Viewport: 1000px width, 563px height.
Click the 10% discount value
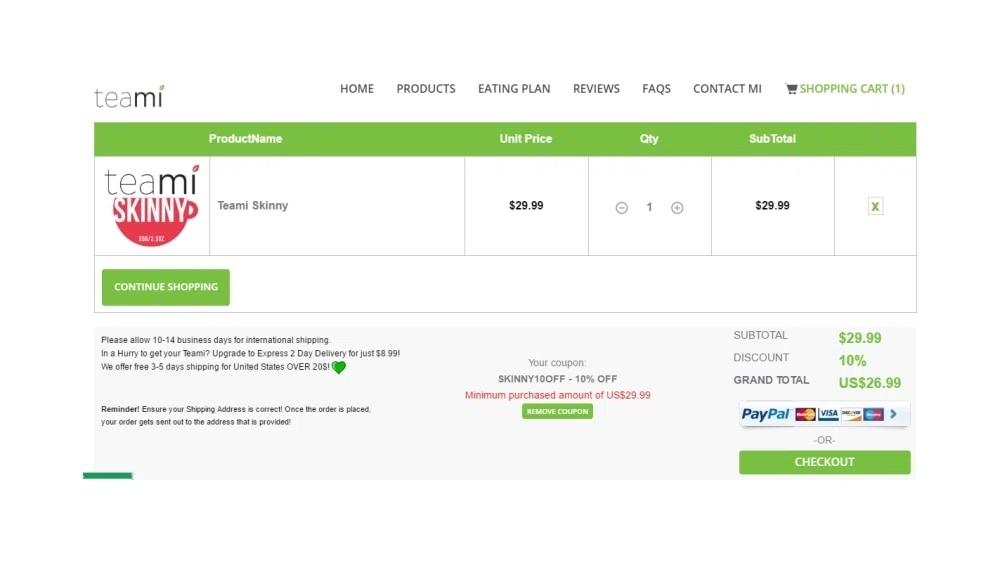coord(852,360)
